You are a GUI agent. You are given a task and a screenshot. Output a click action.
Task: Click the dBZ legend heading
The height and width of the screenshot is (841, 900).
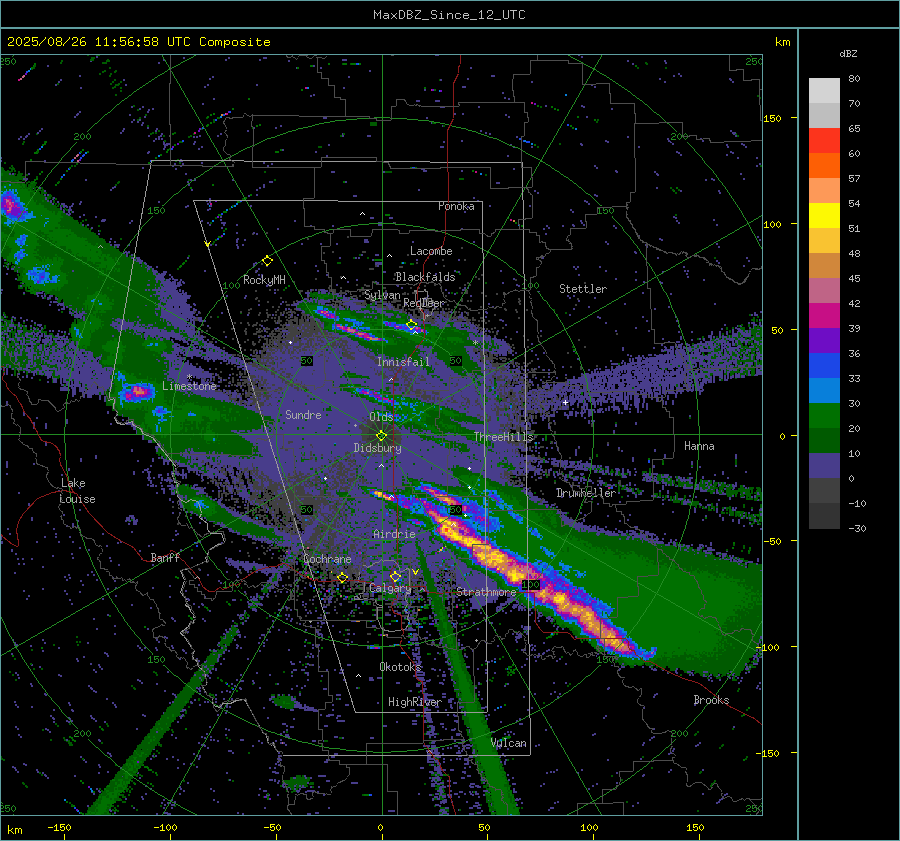point(848,53)
